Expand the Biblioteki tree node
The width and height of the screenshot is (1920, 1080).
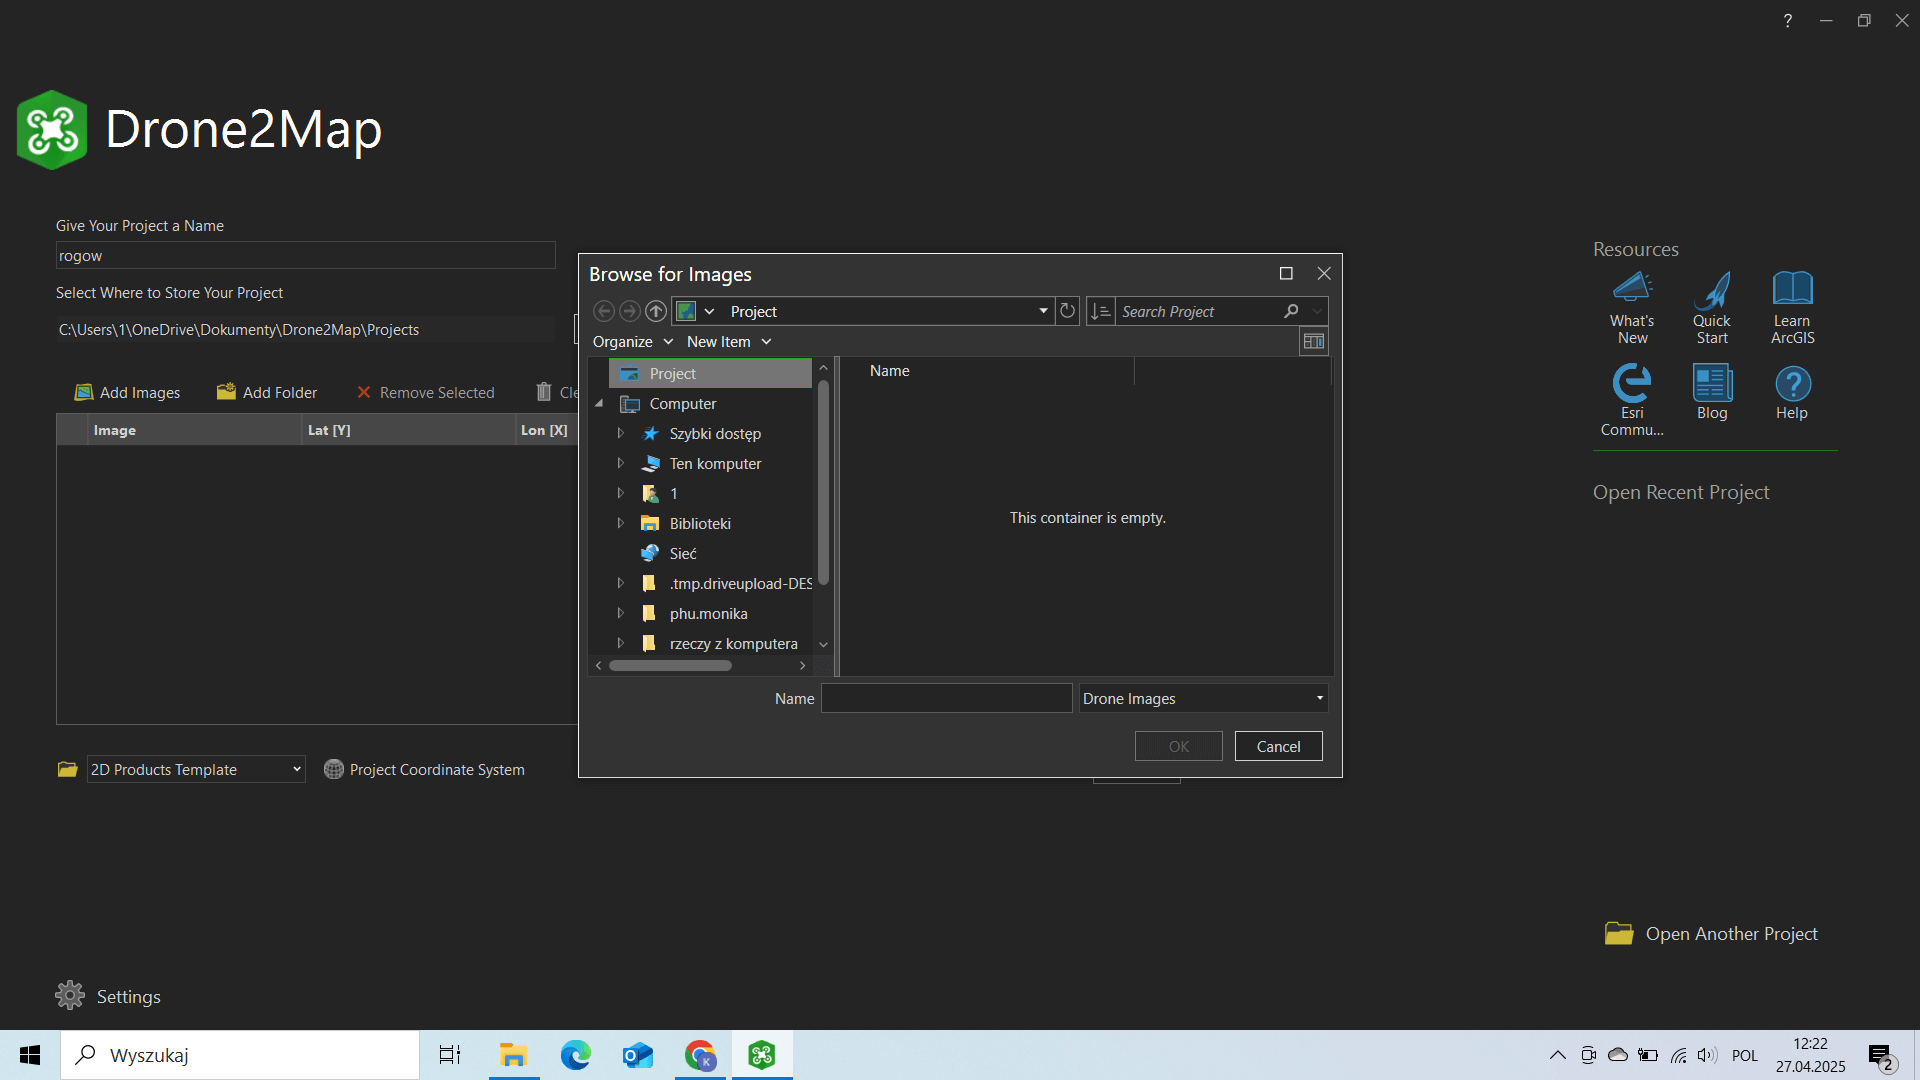coord(620,523)
